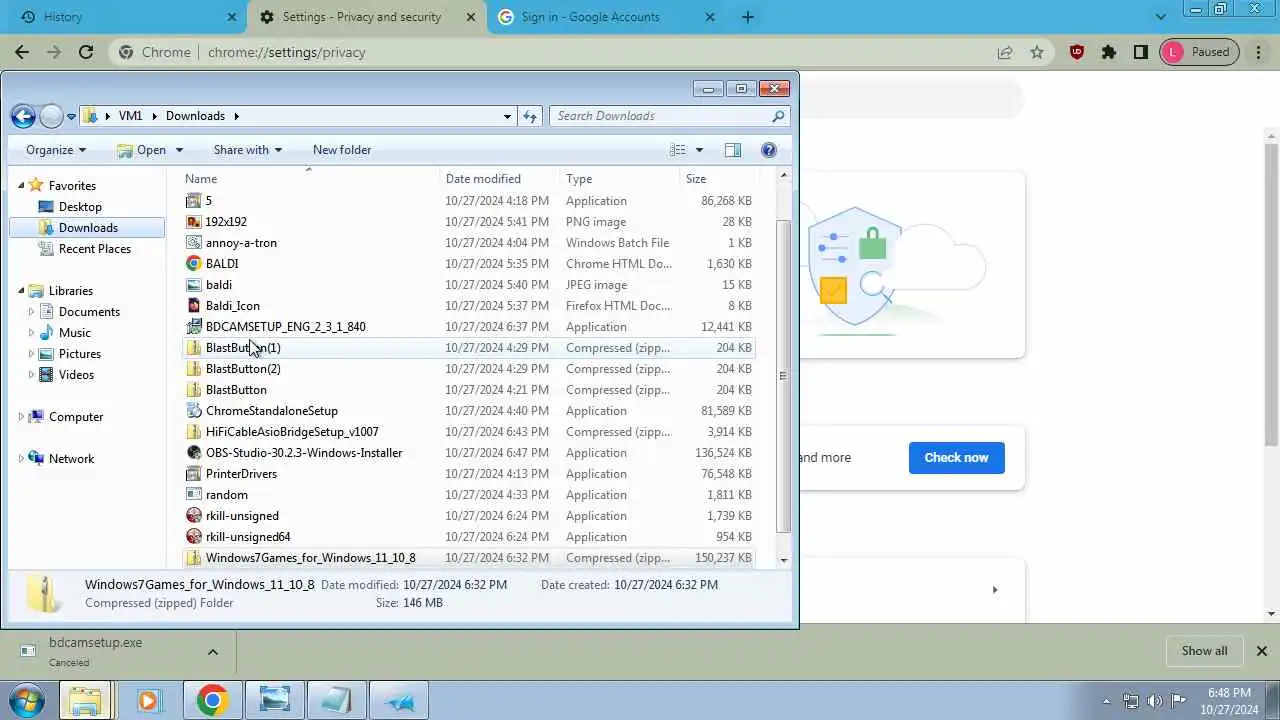Open Windows Start orb
This screenshot has width=1280, height=720.
coord(27,700)
